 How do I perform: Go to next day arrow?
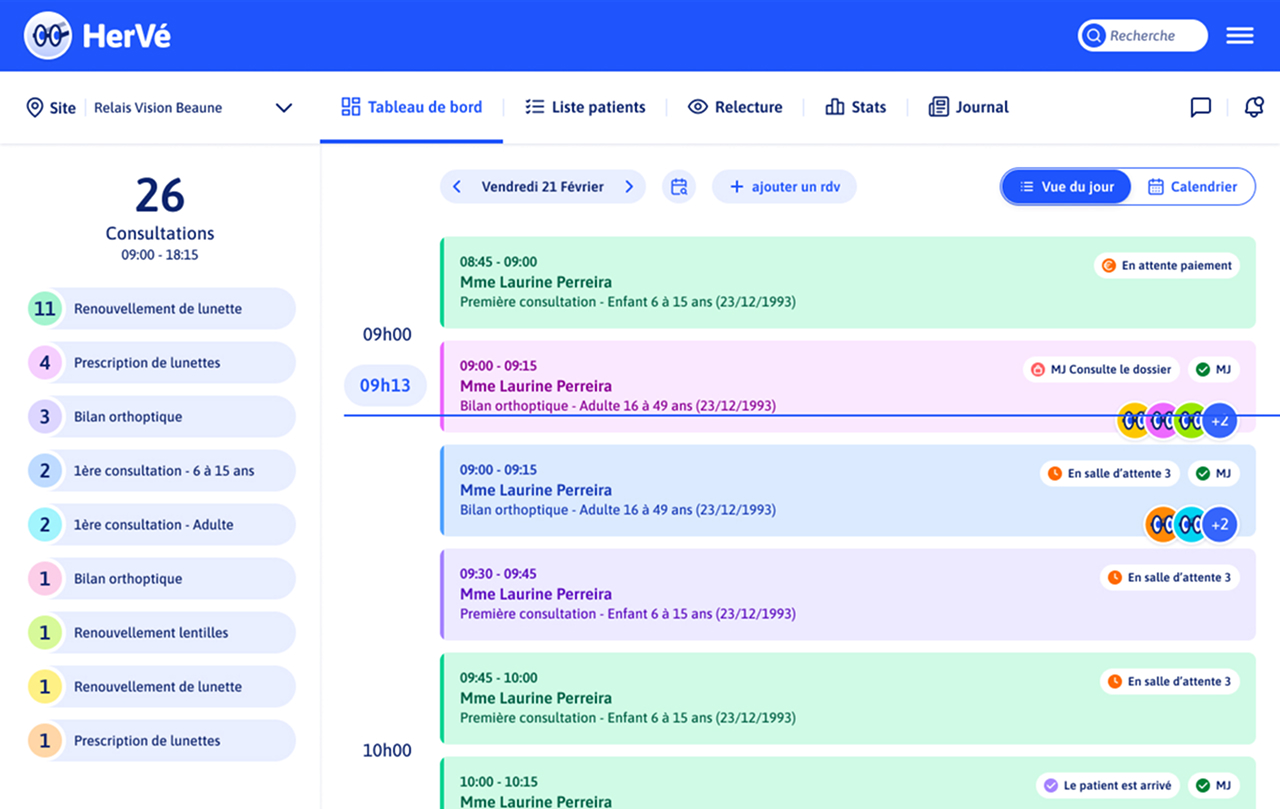[629, 187]
